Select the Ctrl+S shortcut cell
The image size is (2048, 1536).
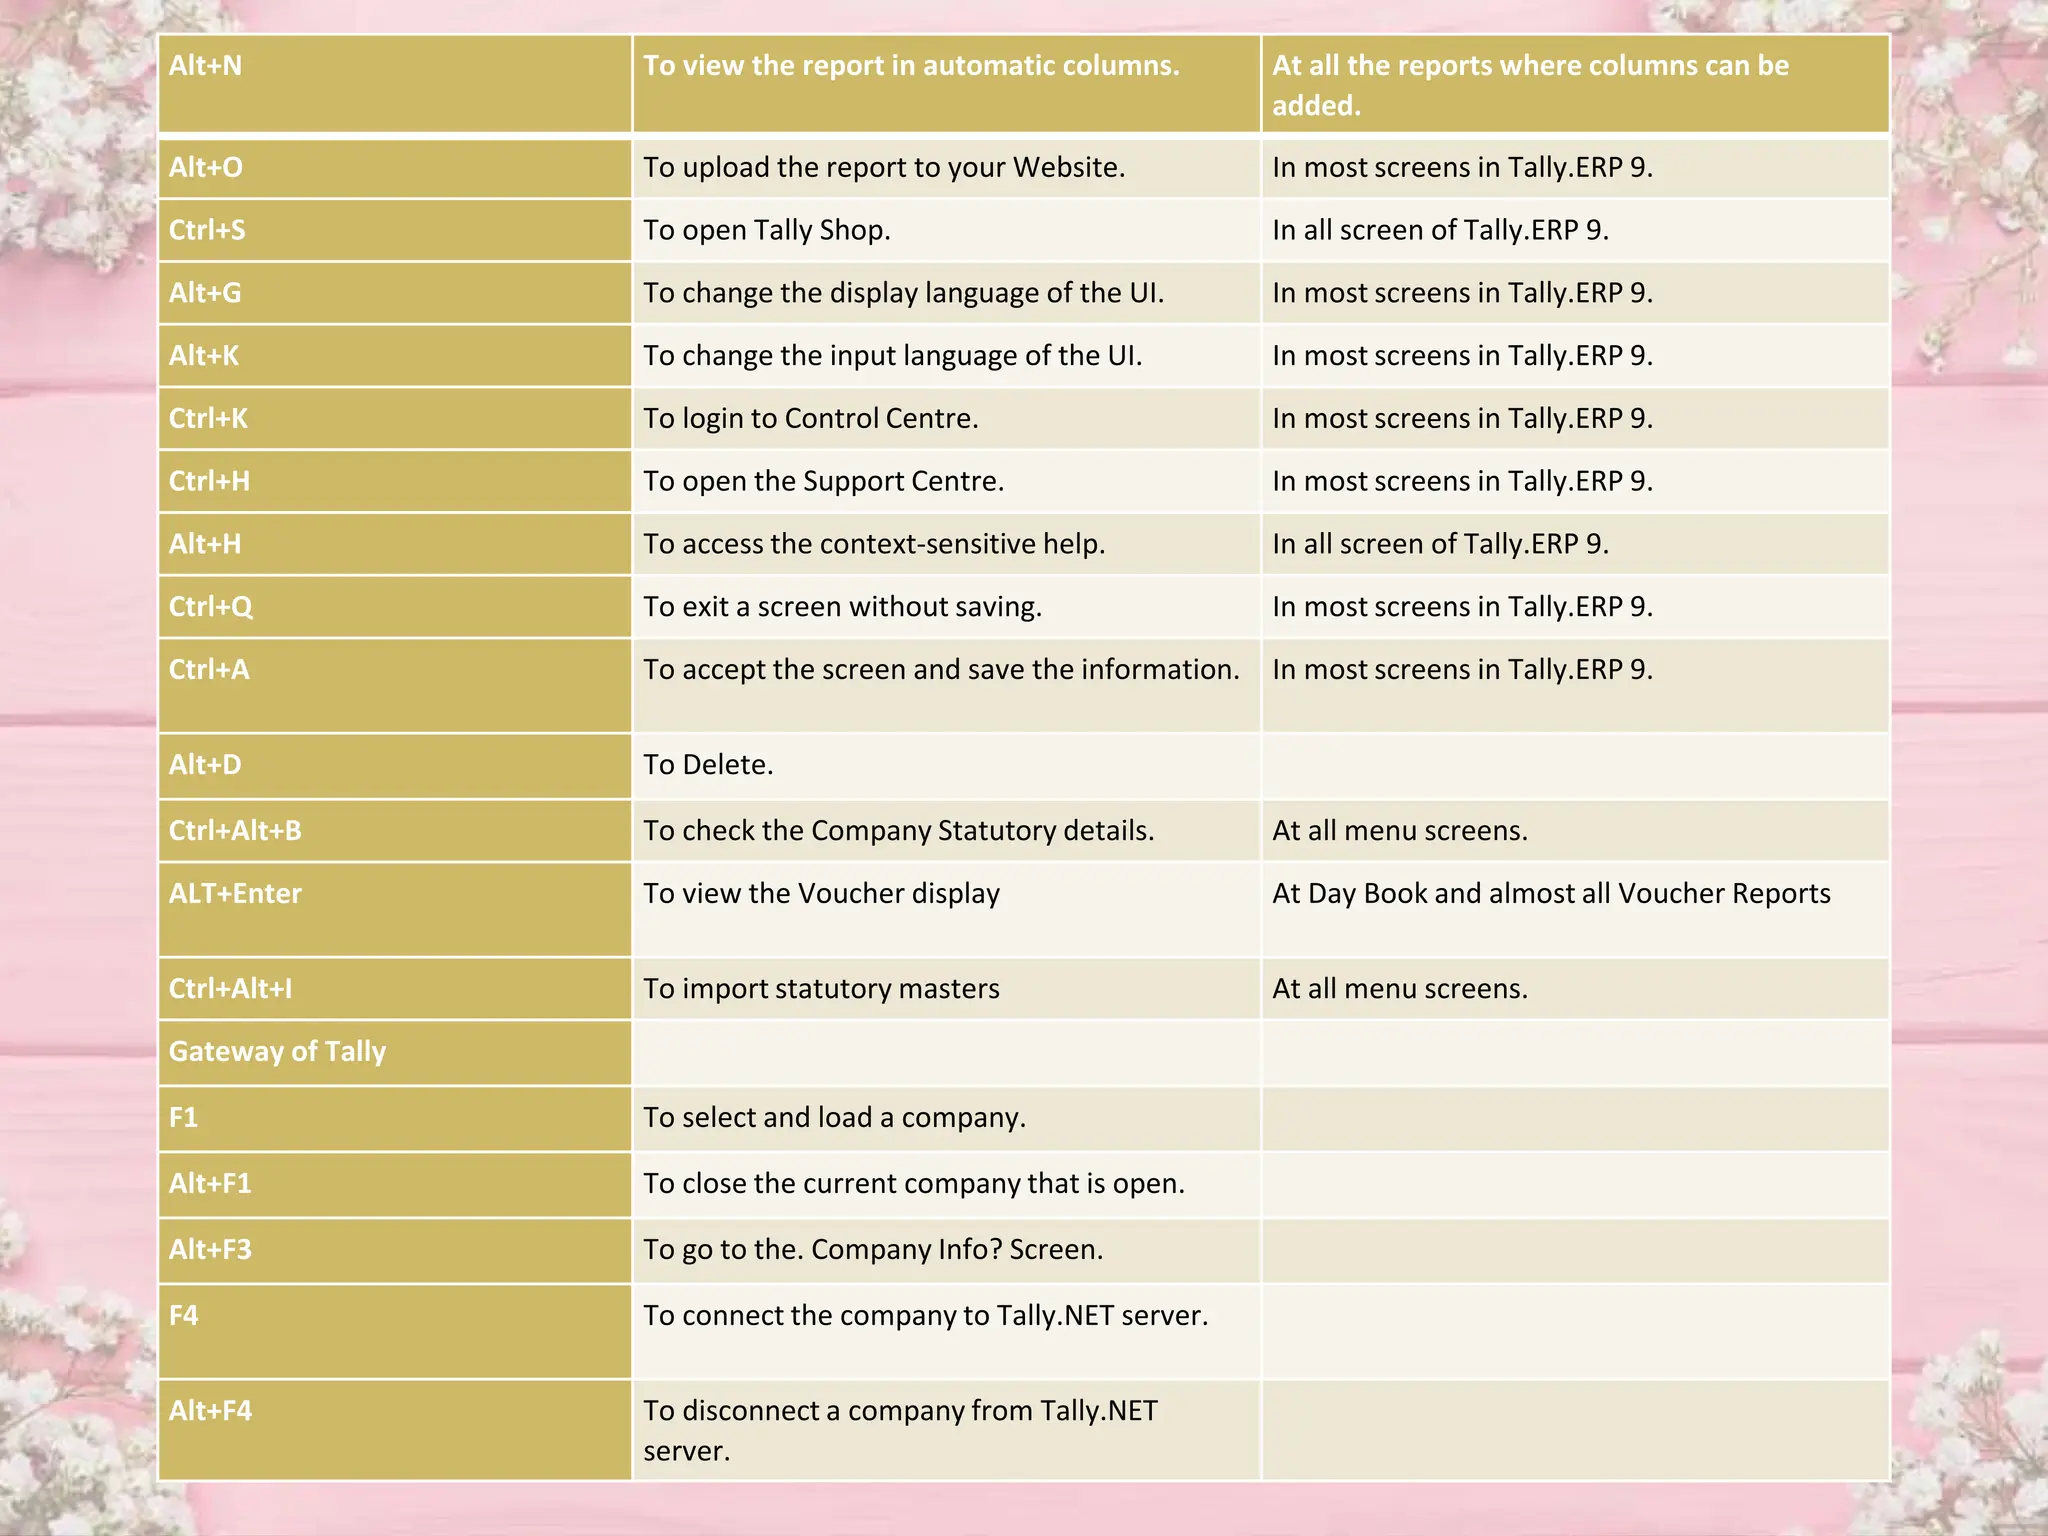(395, 231)
